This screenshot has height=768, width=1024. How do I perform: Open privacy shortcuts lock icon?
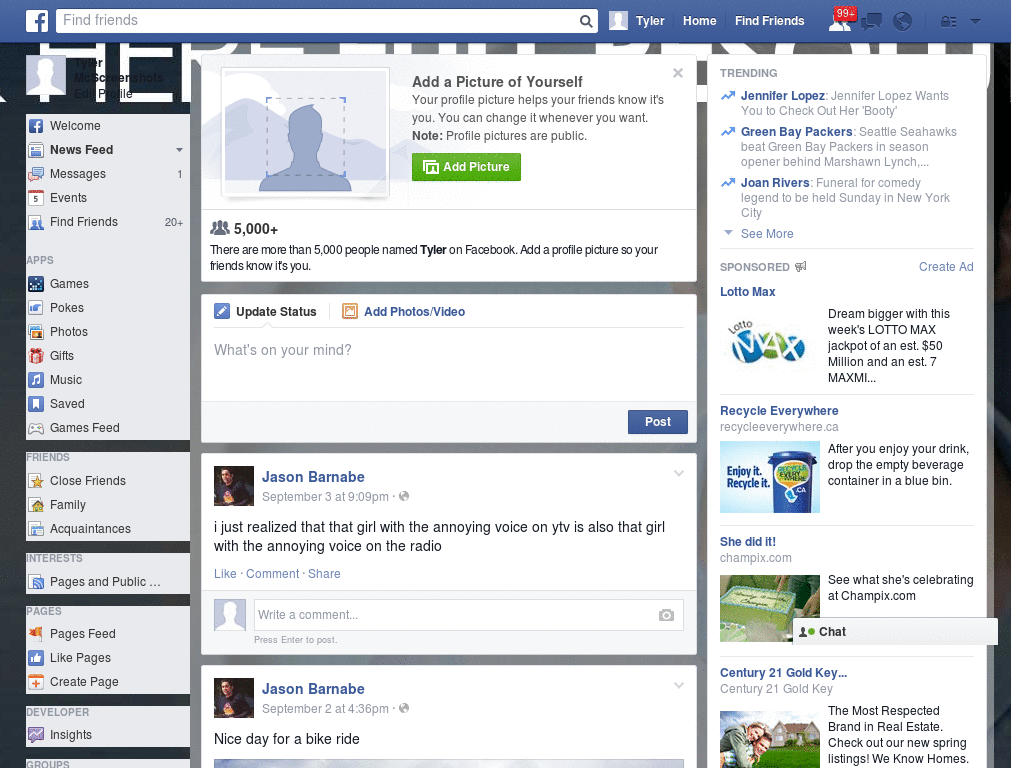click(x=948, y=22)
